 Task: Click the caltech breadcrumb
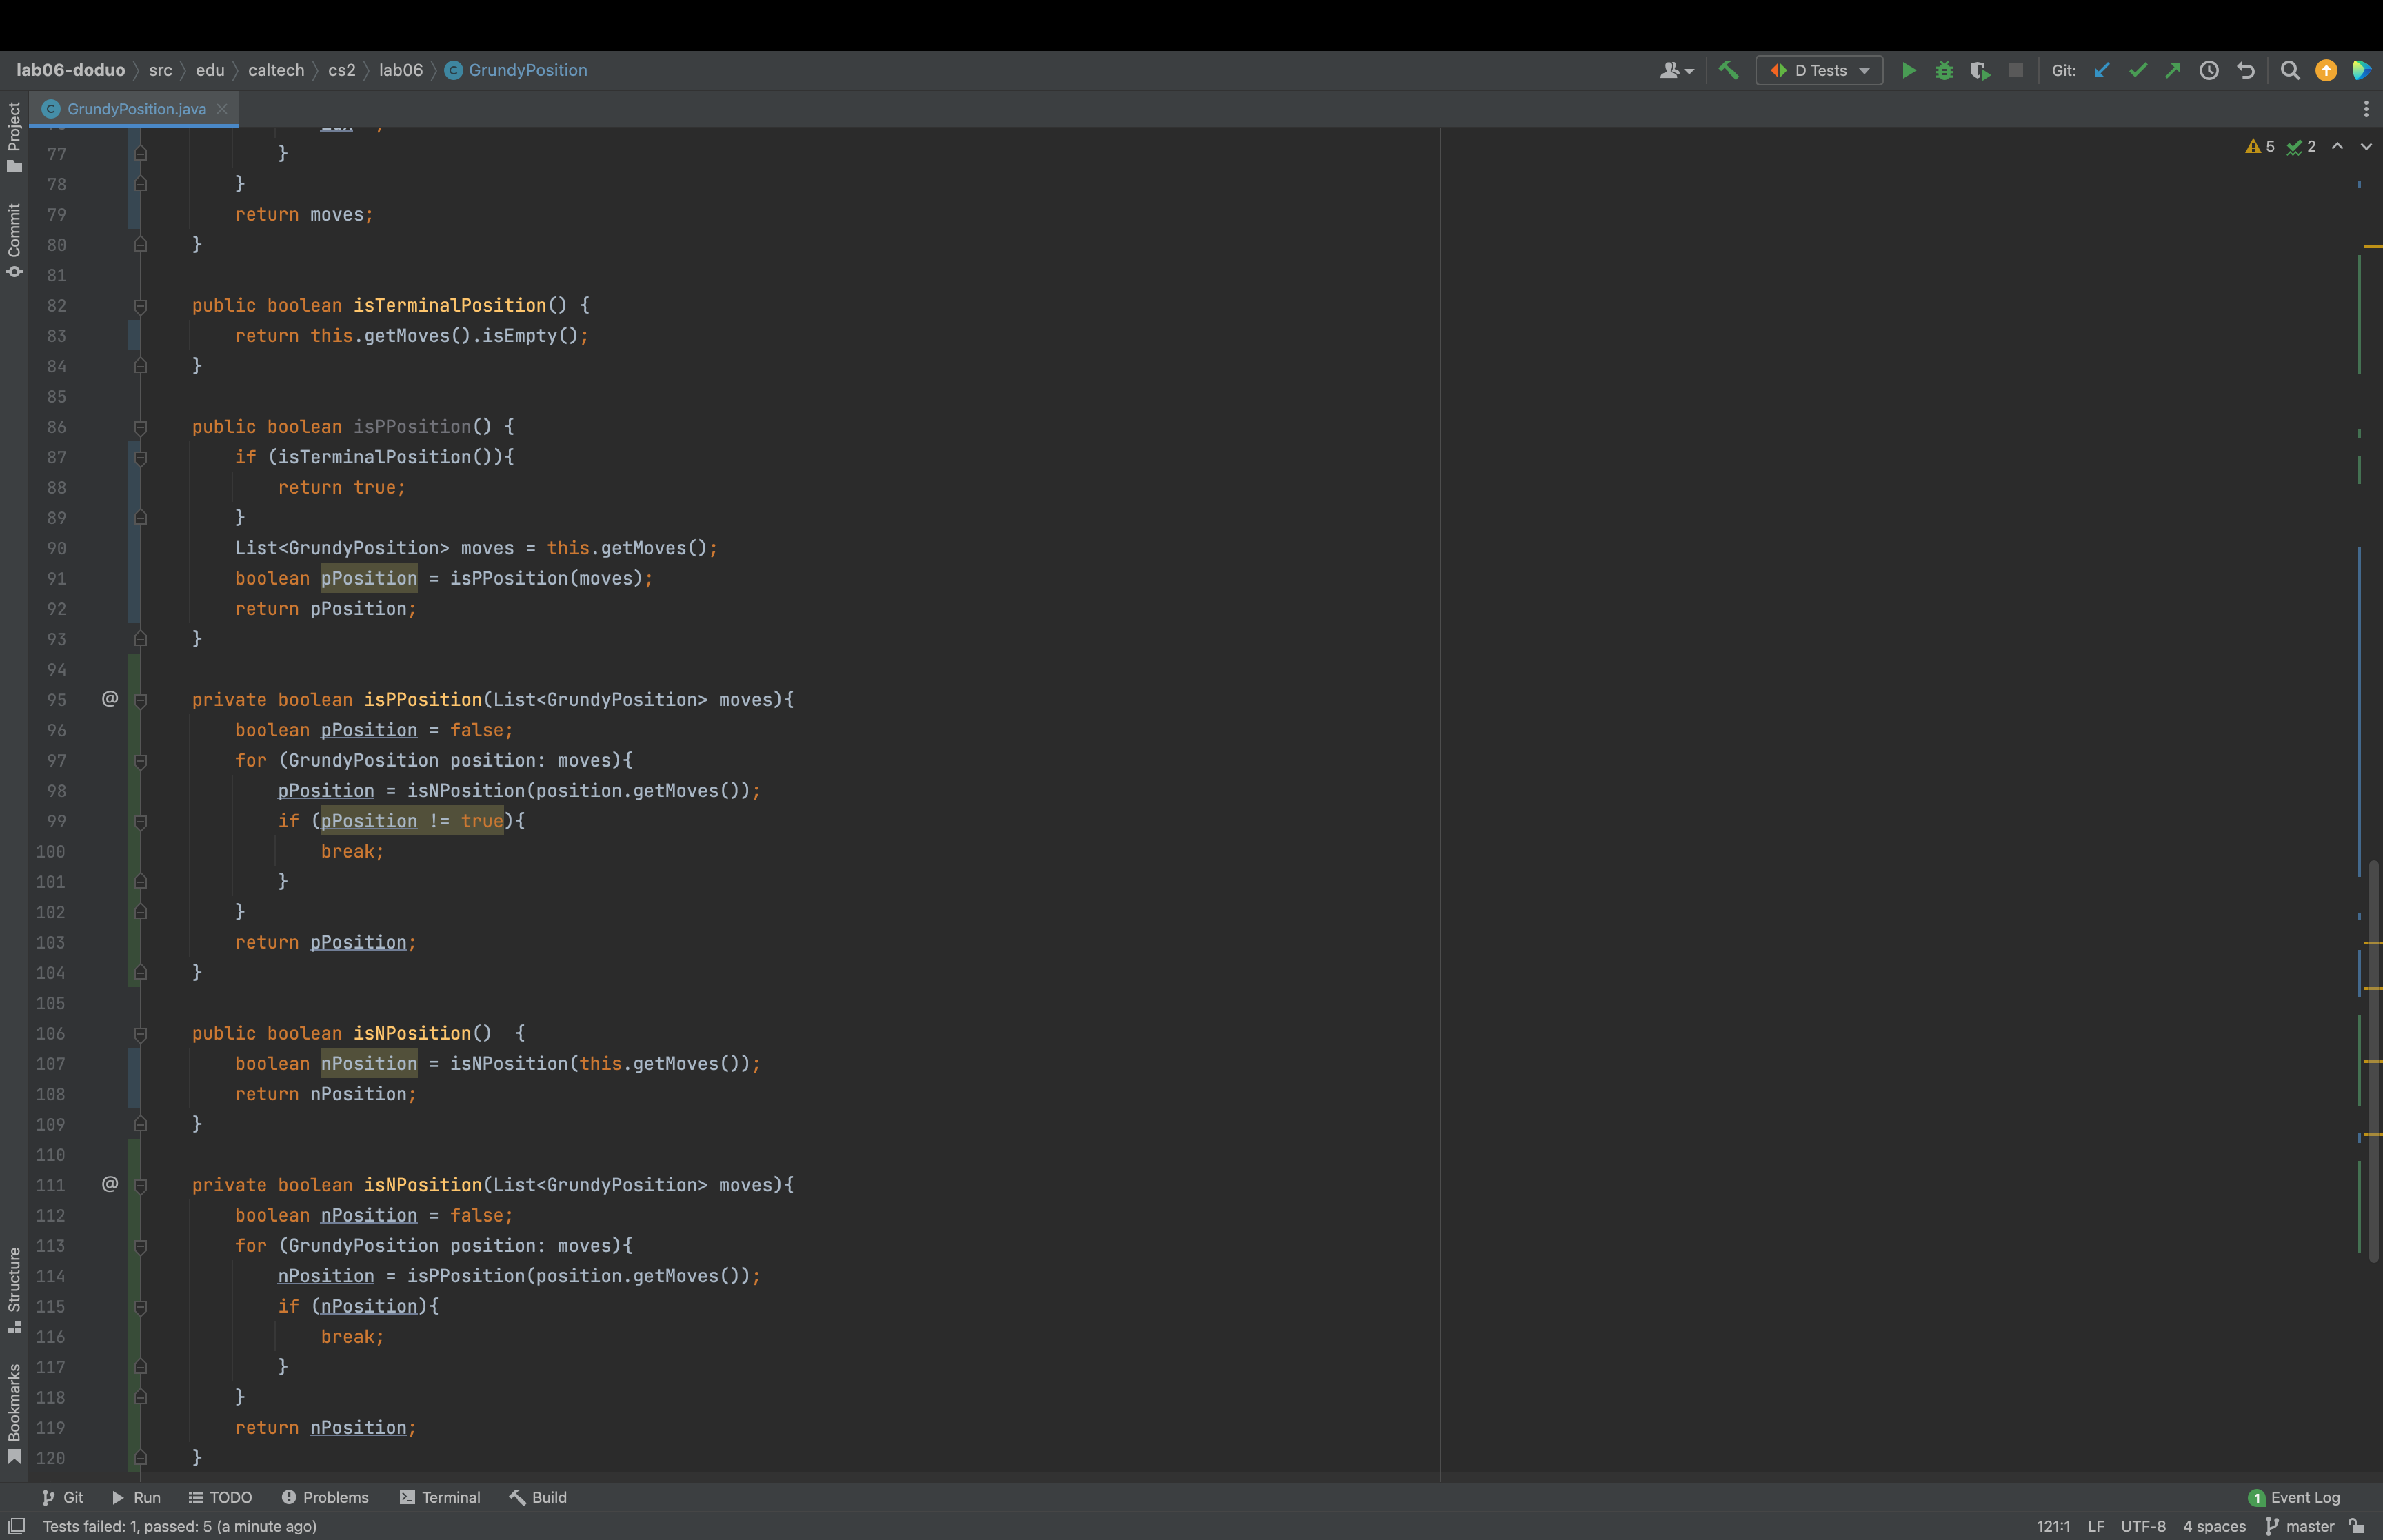(276, 70)
